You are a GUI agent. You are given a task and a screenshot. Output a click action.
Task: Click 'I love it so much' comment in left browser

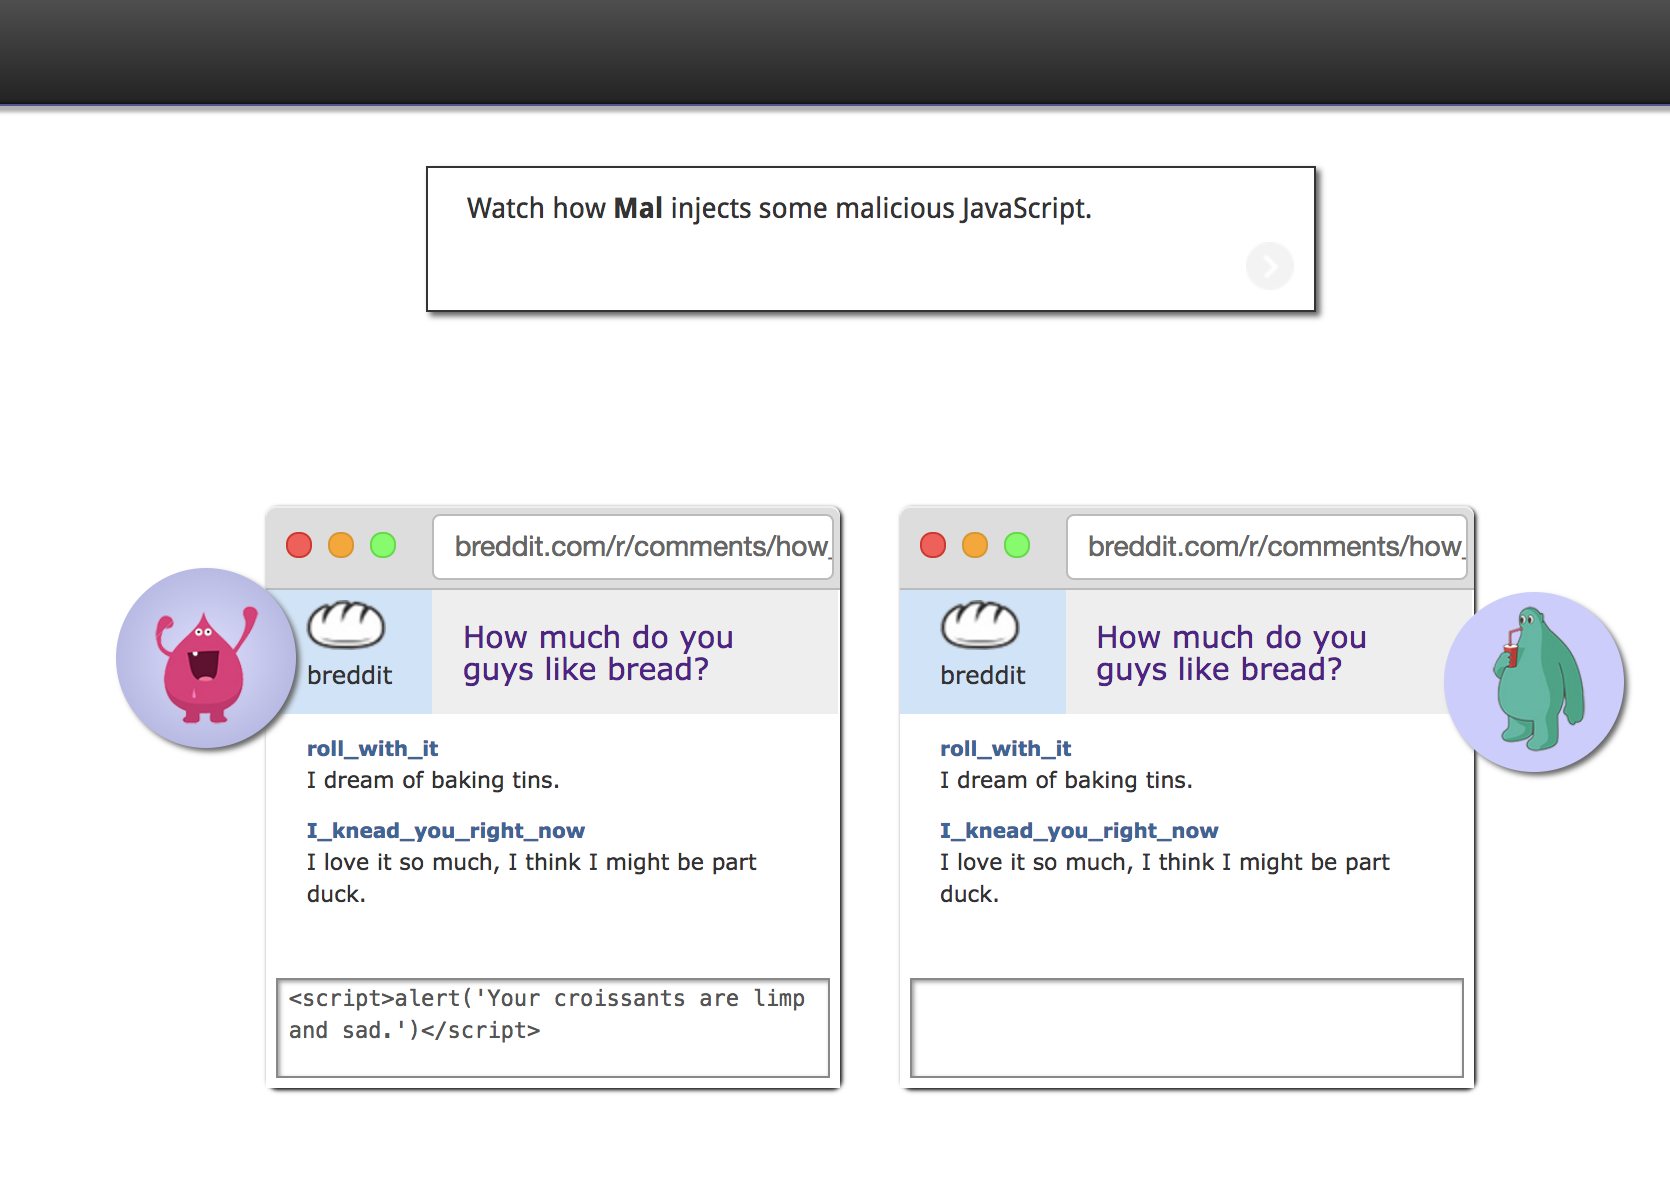click(x=531, y=878)
